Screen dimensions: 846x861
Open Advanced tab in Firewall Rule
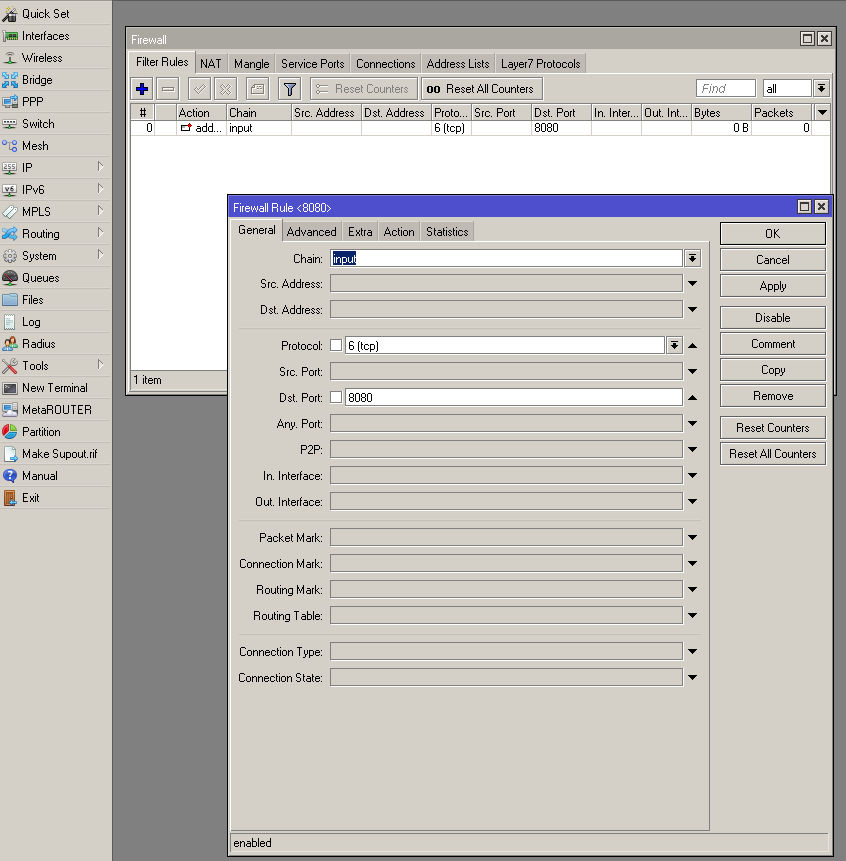click(x=311, y=232)
